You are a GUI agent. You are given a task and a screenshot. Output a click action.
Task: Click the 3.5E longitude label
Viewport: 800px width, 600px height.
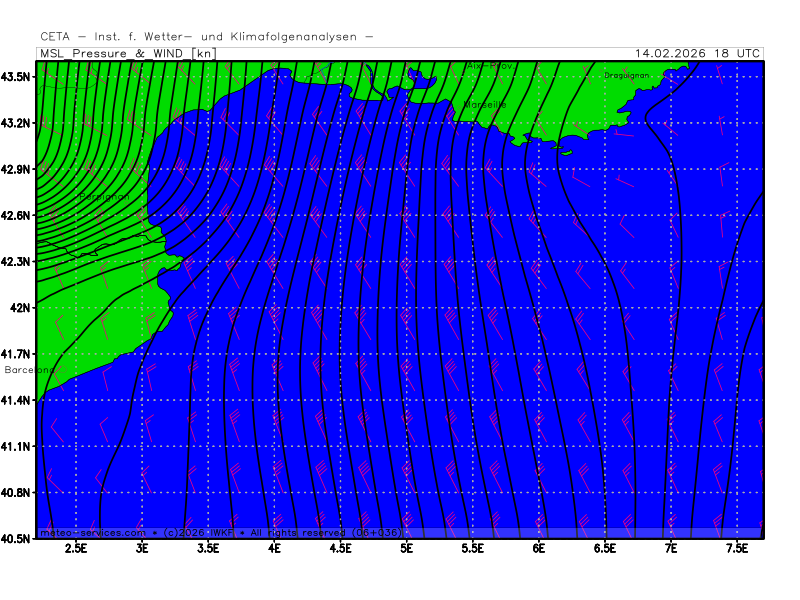208,548
